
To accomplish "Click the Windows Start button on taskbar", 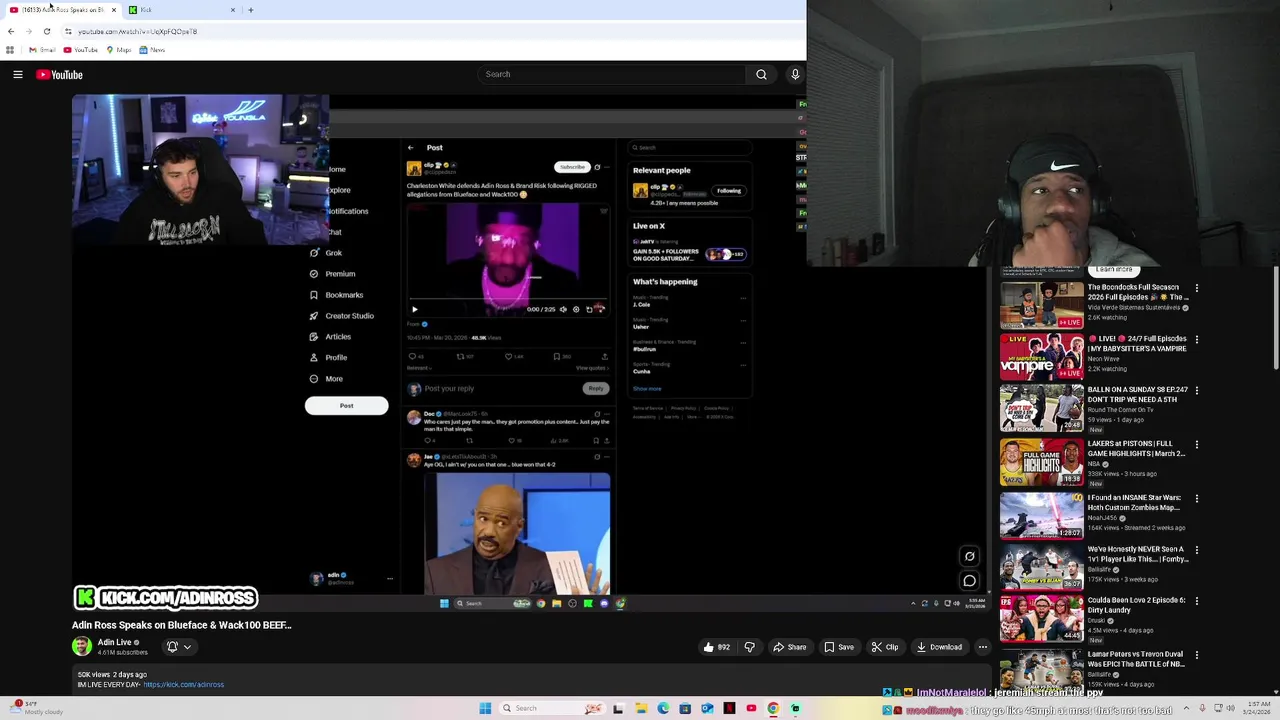I will pyautogui.click(x=485, y=708).
